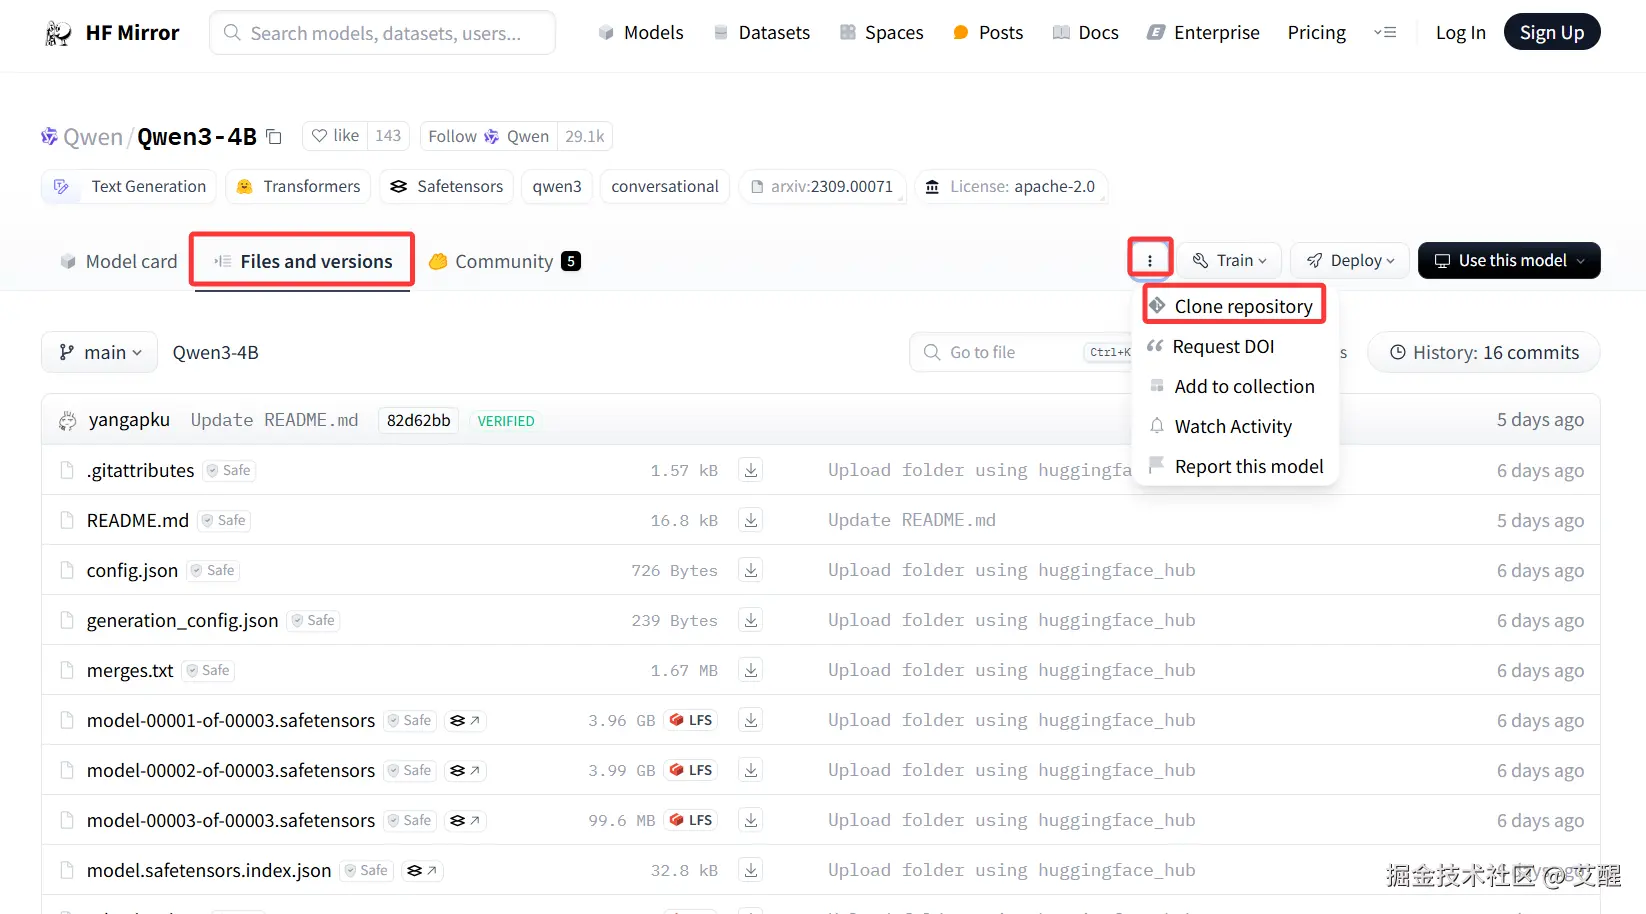Download model-00003-of-00003.safetensors
The image size is (1646, 914).
click(x=751, y=820)
